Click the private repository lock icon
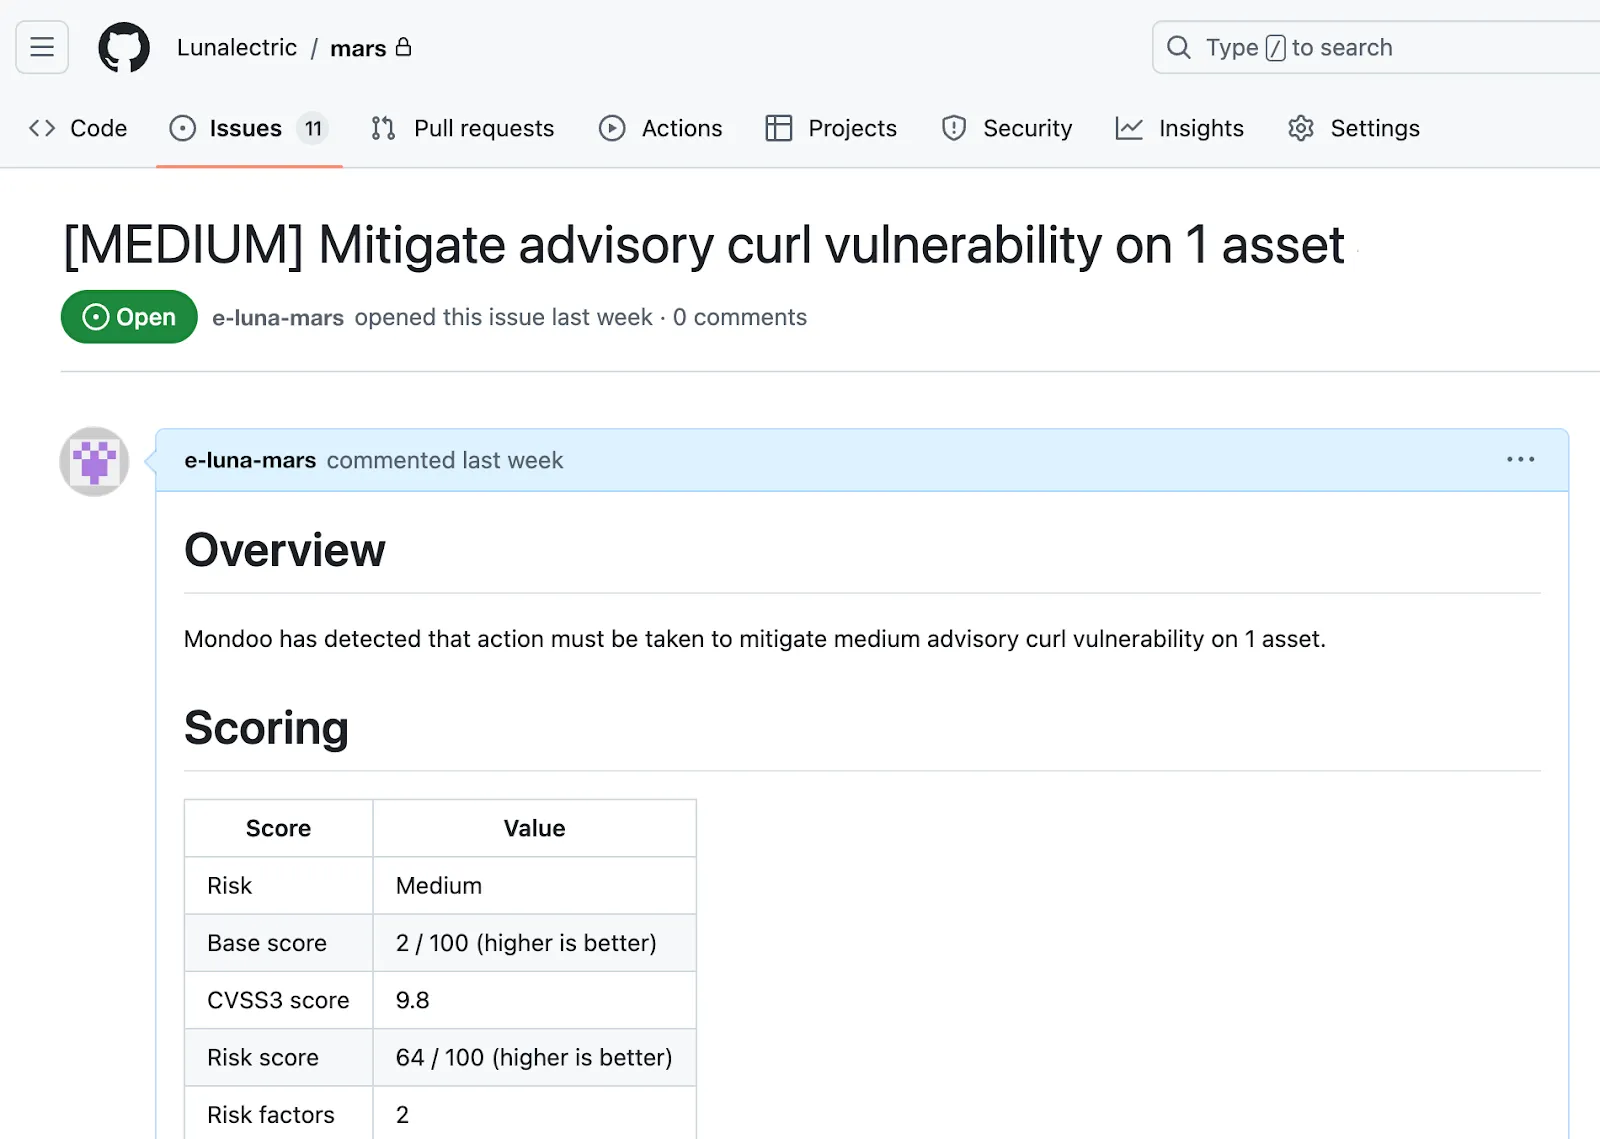The image size is (1600, 1139). (x=404, y=47)
